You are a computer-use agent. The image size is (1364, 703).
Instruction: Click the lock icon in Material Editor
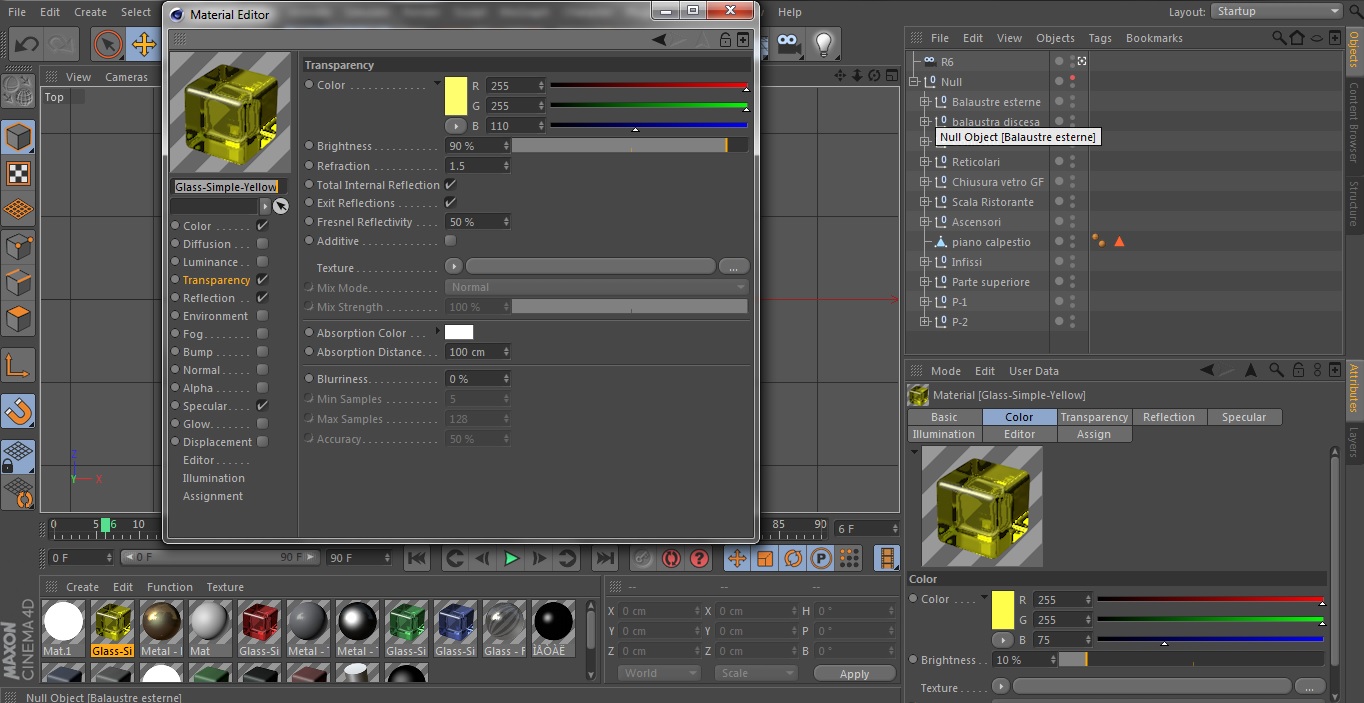725,40
